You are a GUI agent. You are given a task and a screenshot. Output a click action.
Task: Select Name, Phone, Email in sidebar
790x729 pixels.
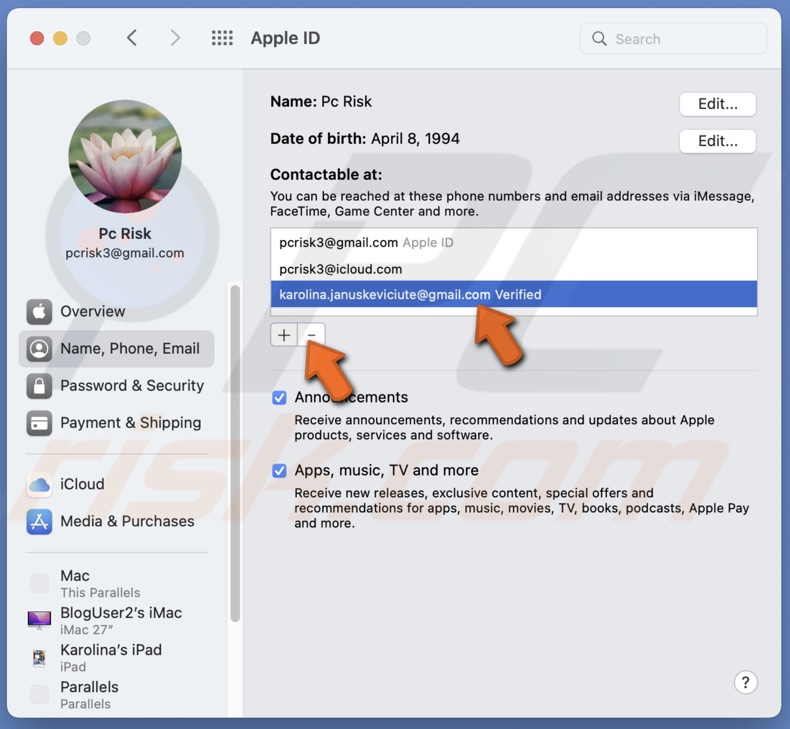pos(116,349)
